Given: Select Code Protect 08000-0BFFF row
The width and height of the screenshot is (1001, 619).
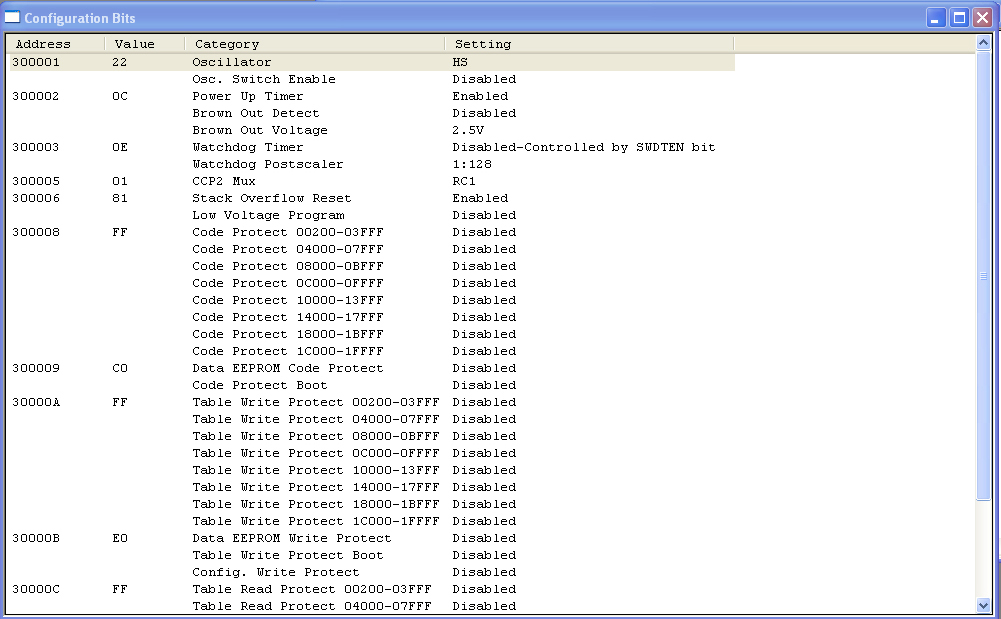Looking at the screenshot, I should (x=372, y=266).
